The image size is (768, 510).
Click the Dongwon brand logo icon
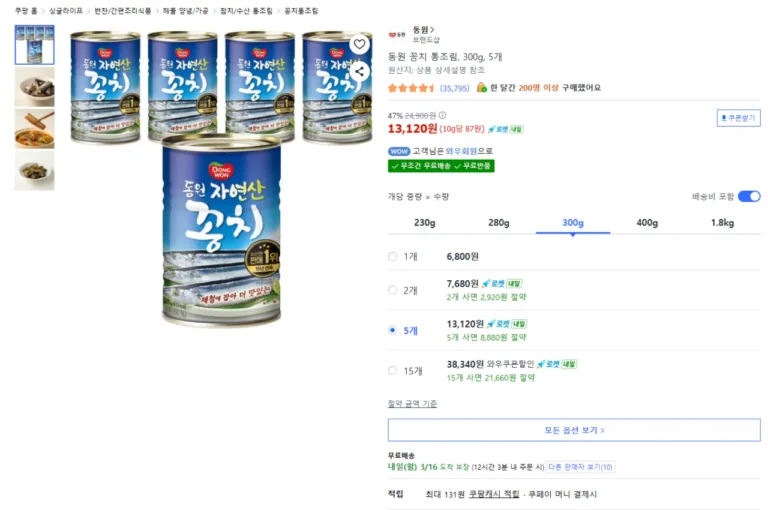pyautogui.click(x=397, y=34)
